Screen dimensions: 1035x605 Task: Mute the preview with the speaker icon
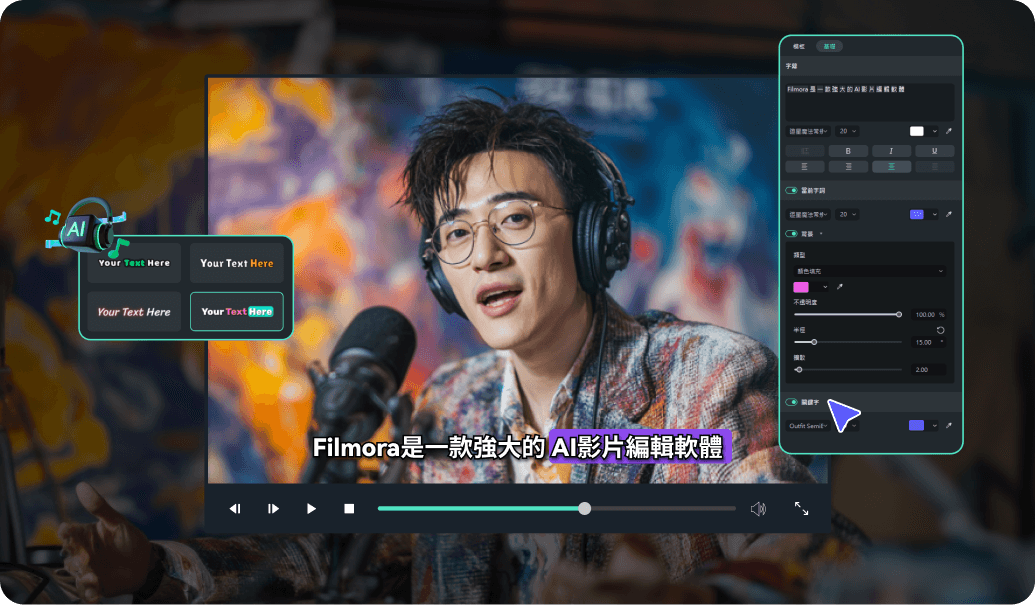click(758, 509)
